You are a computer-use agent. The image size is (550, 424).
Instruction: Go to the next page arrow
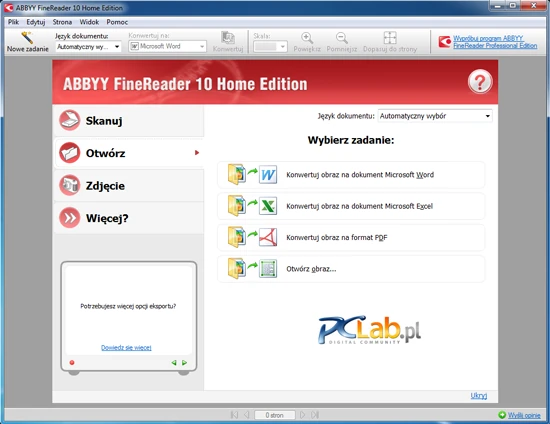[x=302, y=415]
